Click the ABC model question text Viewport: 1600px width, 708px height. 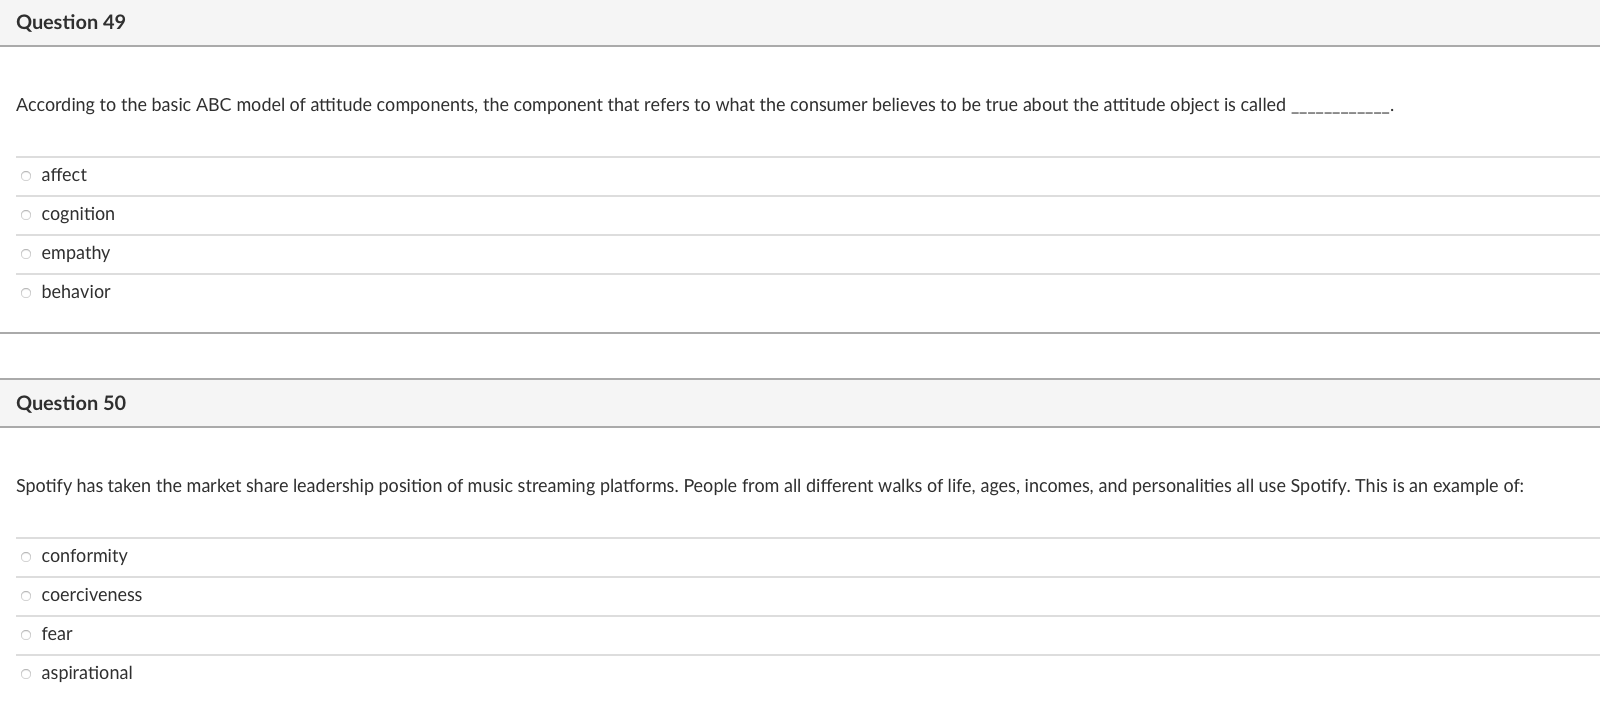[650, 105]
